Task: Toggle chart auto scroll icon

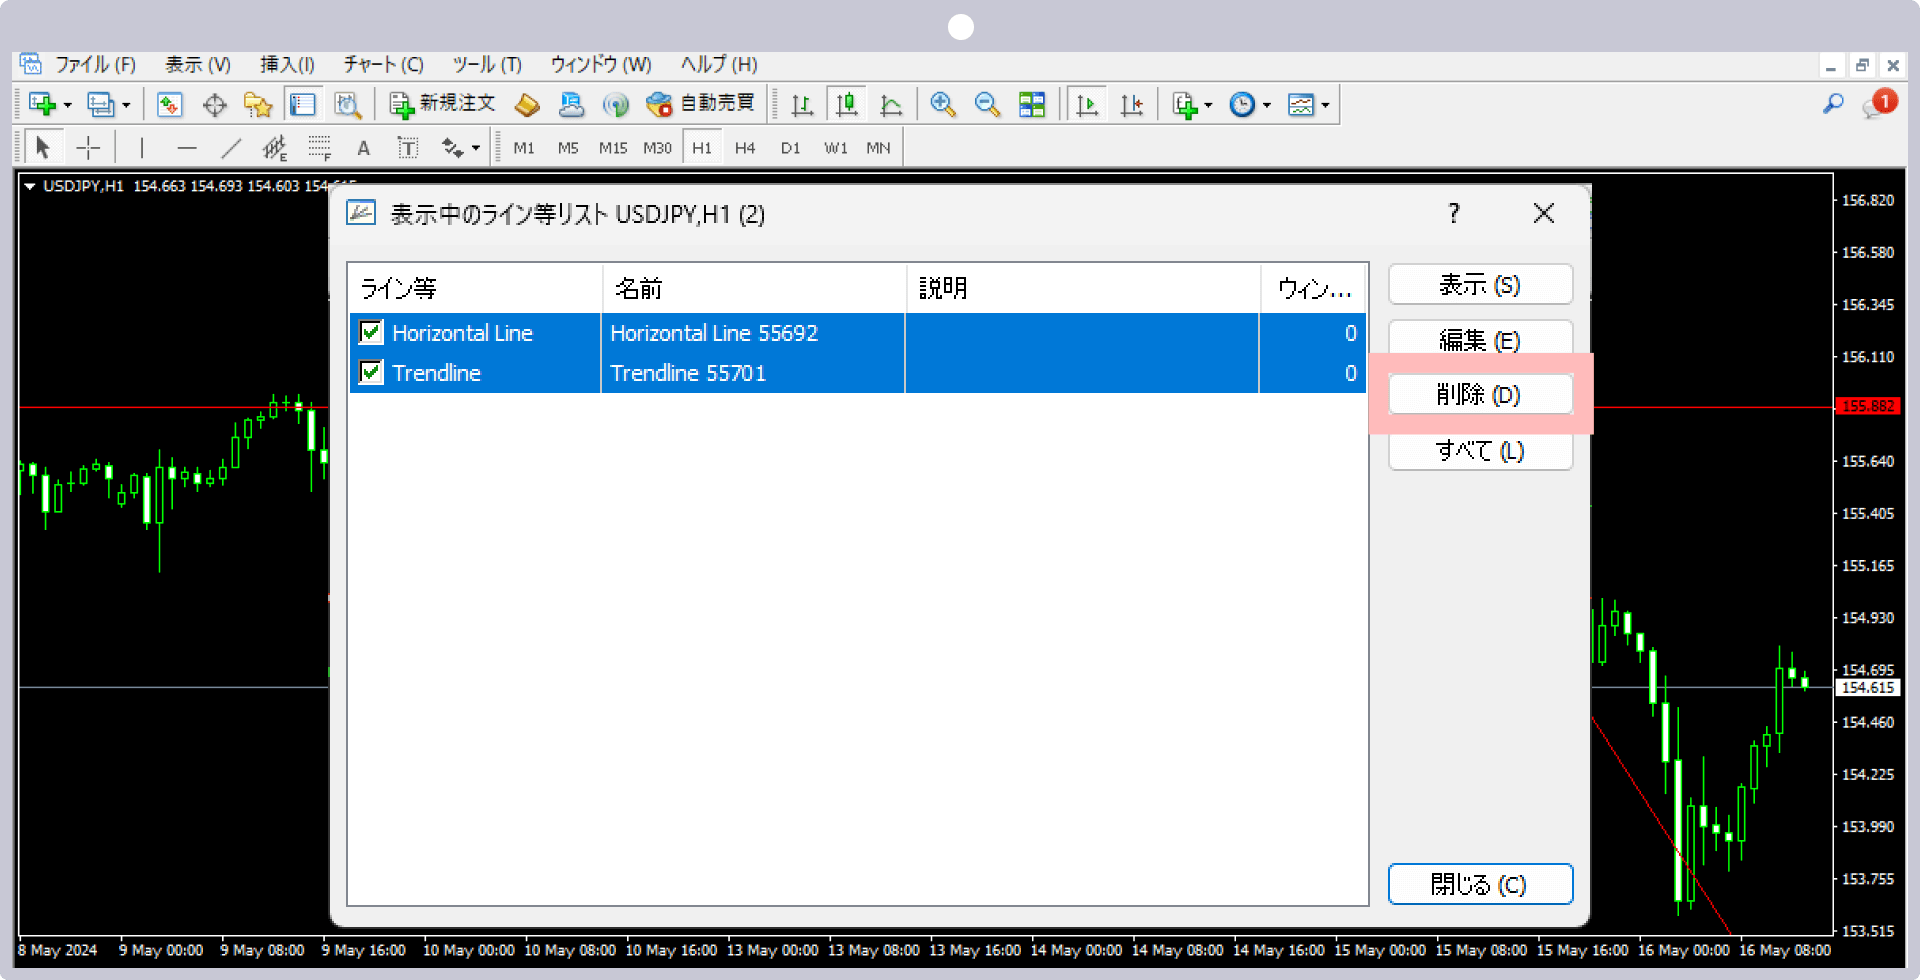Action: coord(1087,104)
